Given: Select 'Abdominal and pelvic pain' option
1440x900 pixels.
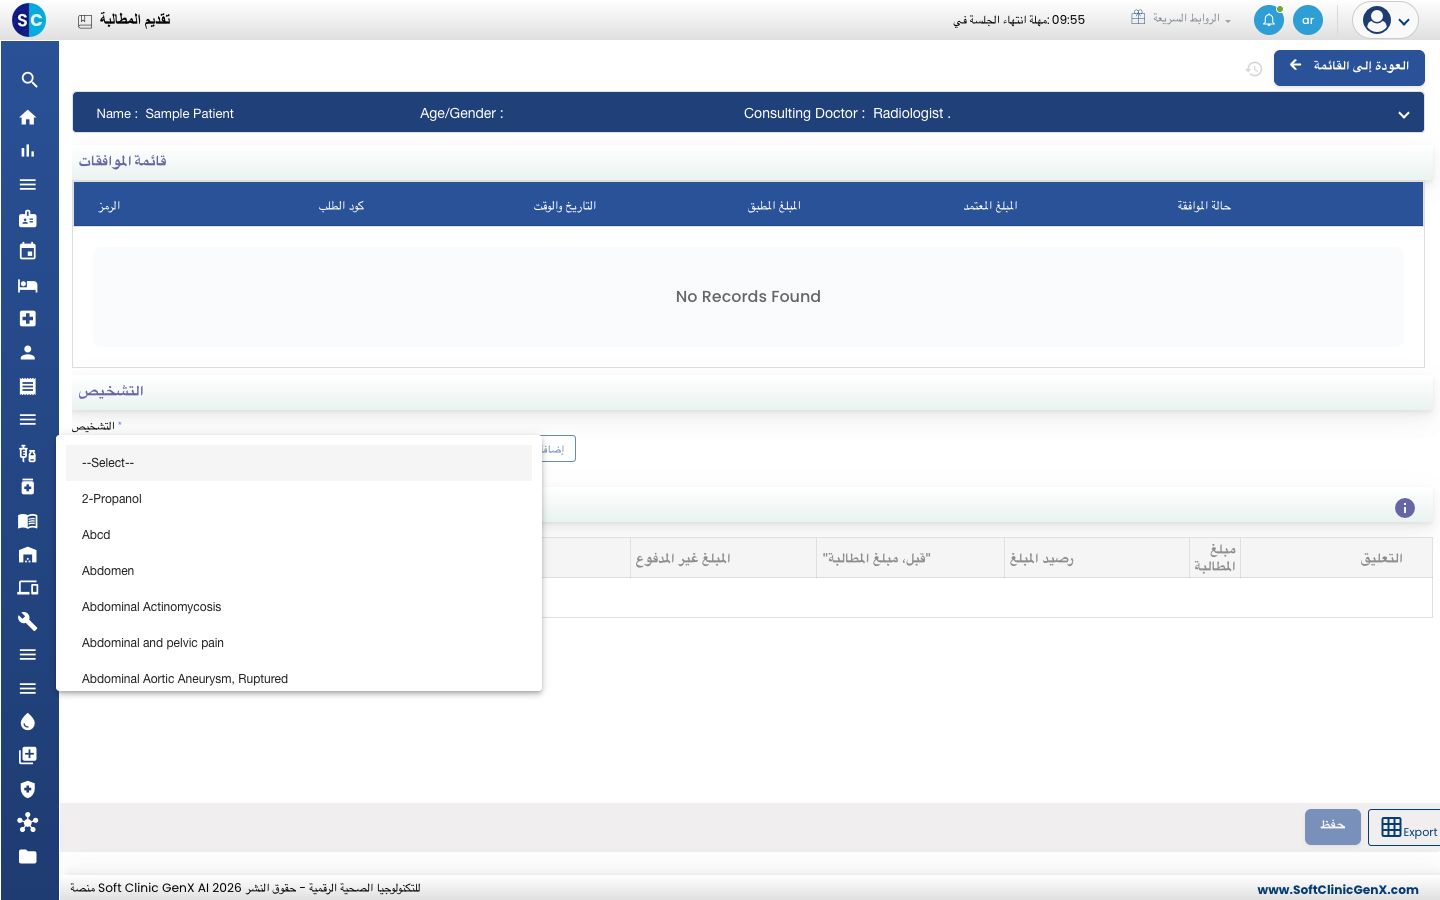Looking at the screenshot, I should 299,643.
